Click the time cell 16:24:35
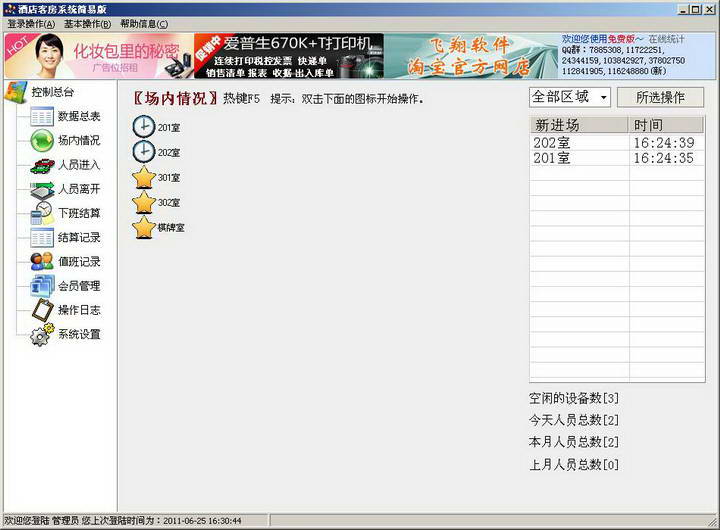This screenshot has width=720, height=530. (x=664, y=158)
